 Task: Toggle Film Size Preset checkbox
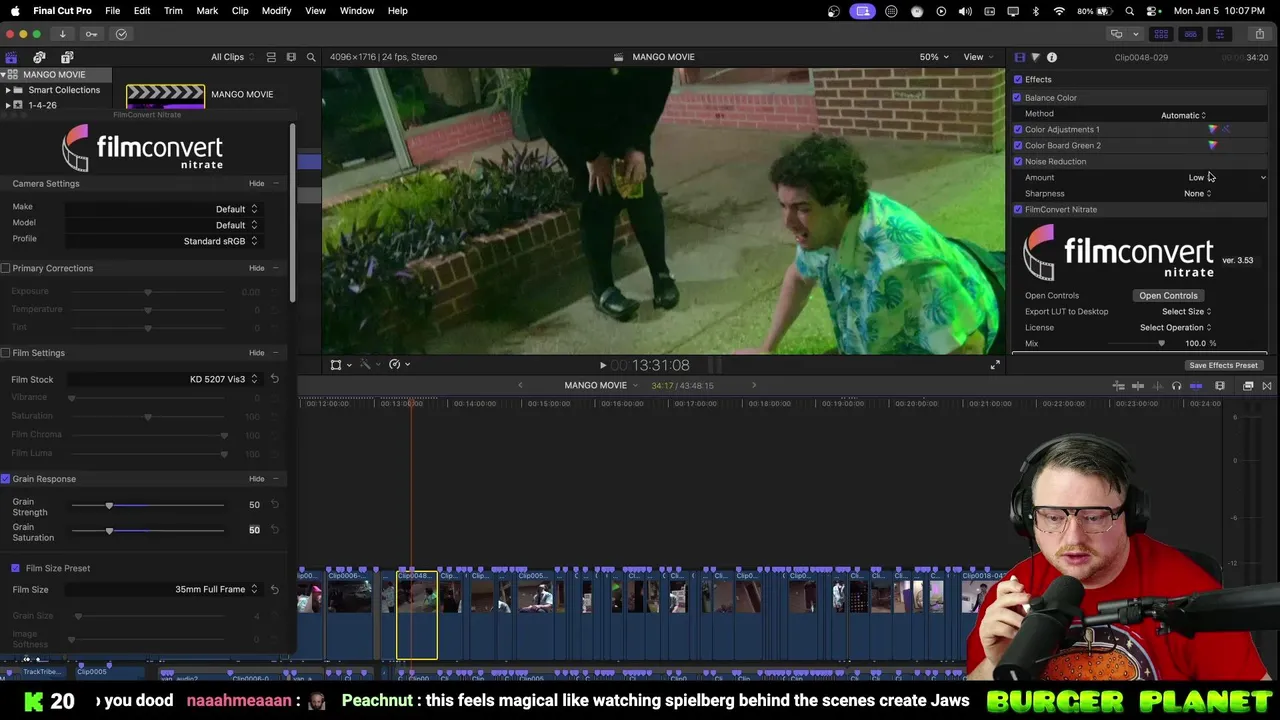15,568
